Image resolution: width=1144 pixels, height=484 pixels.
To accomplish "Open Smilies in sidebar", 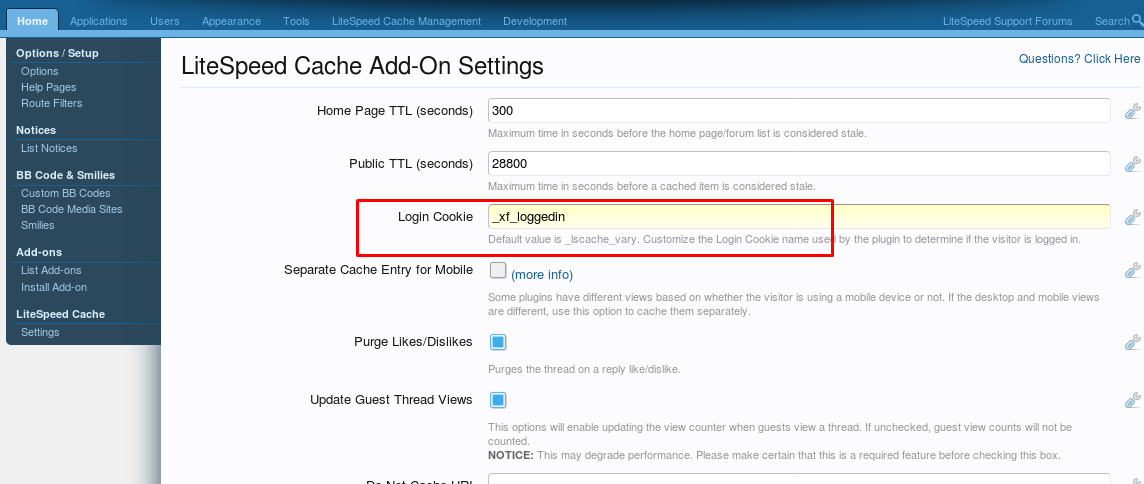I will coord(37,226).
